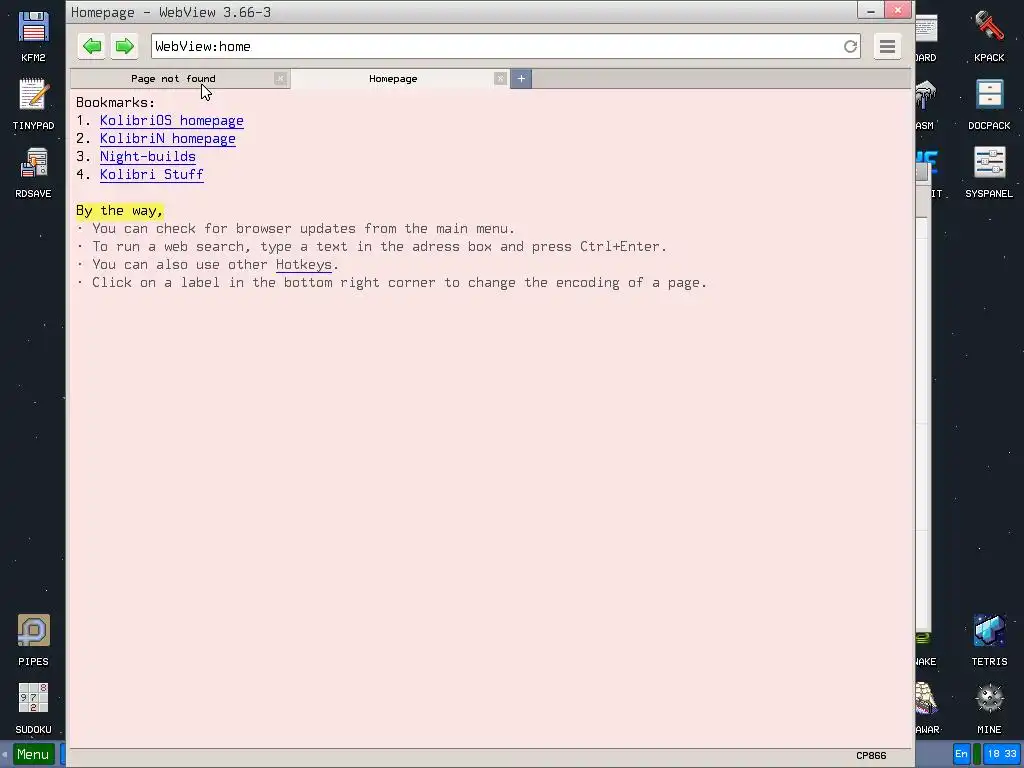Open the RDSAVE desktop icon

pyautogui.click(x=33, y=172)
